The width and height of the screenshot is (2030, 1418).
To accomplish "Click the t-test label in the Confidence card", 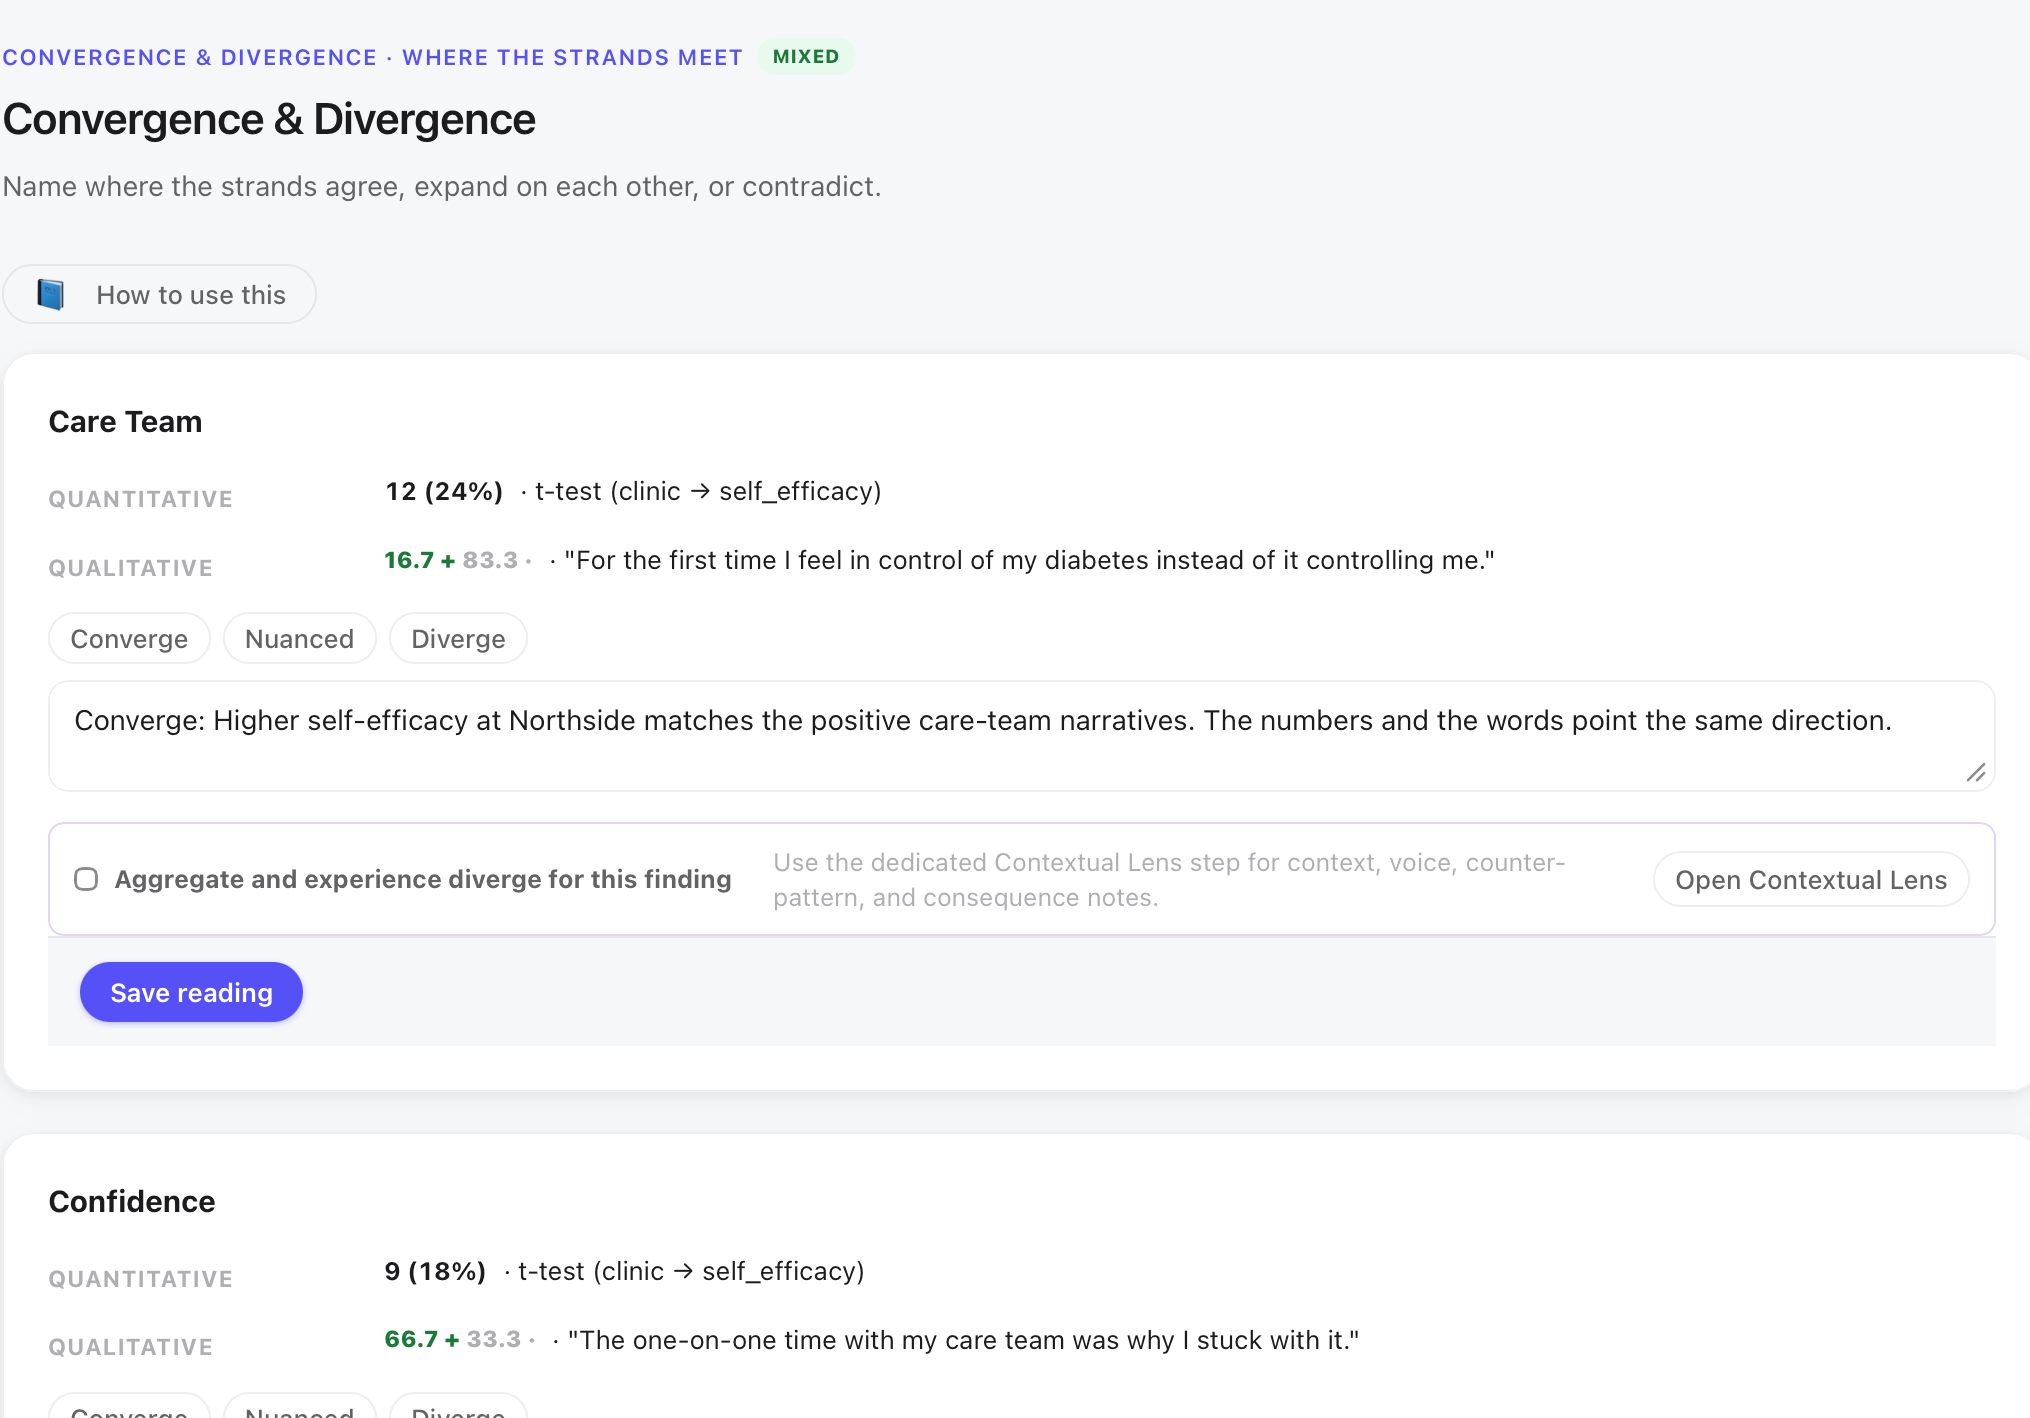I will (691, 1272).
